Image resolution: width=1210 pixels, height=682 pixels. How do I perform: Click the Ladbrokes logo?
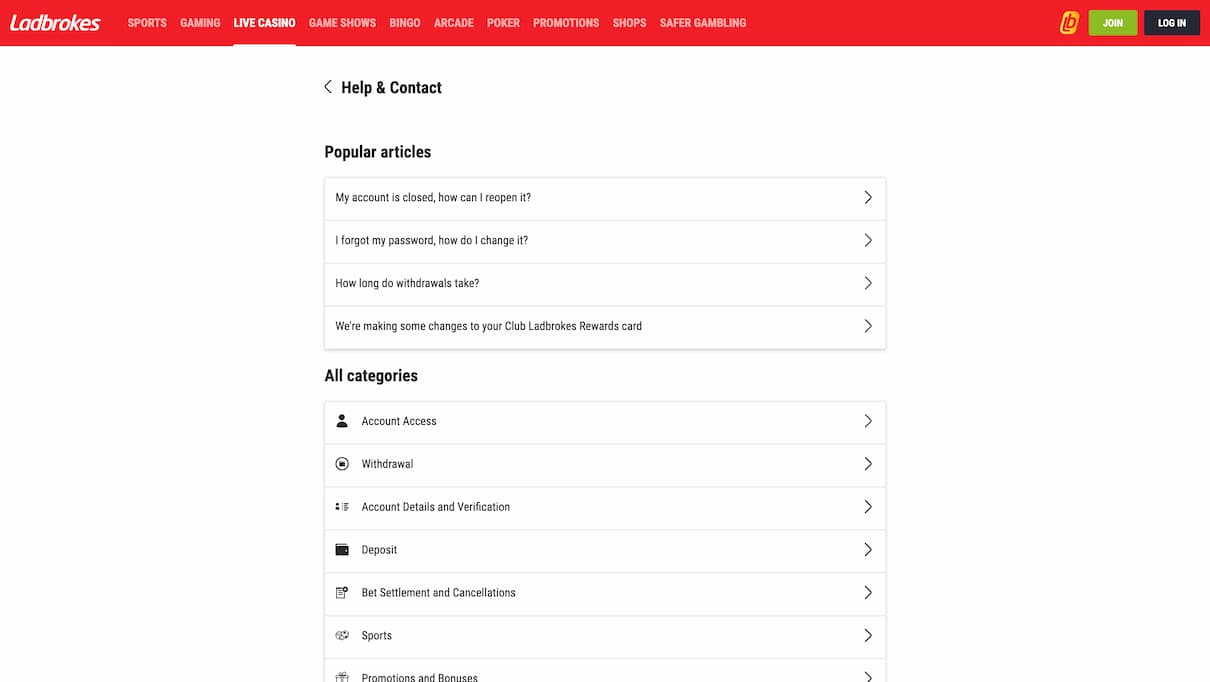click(55, 22)
